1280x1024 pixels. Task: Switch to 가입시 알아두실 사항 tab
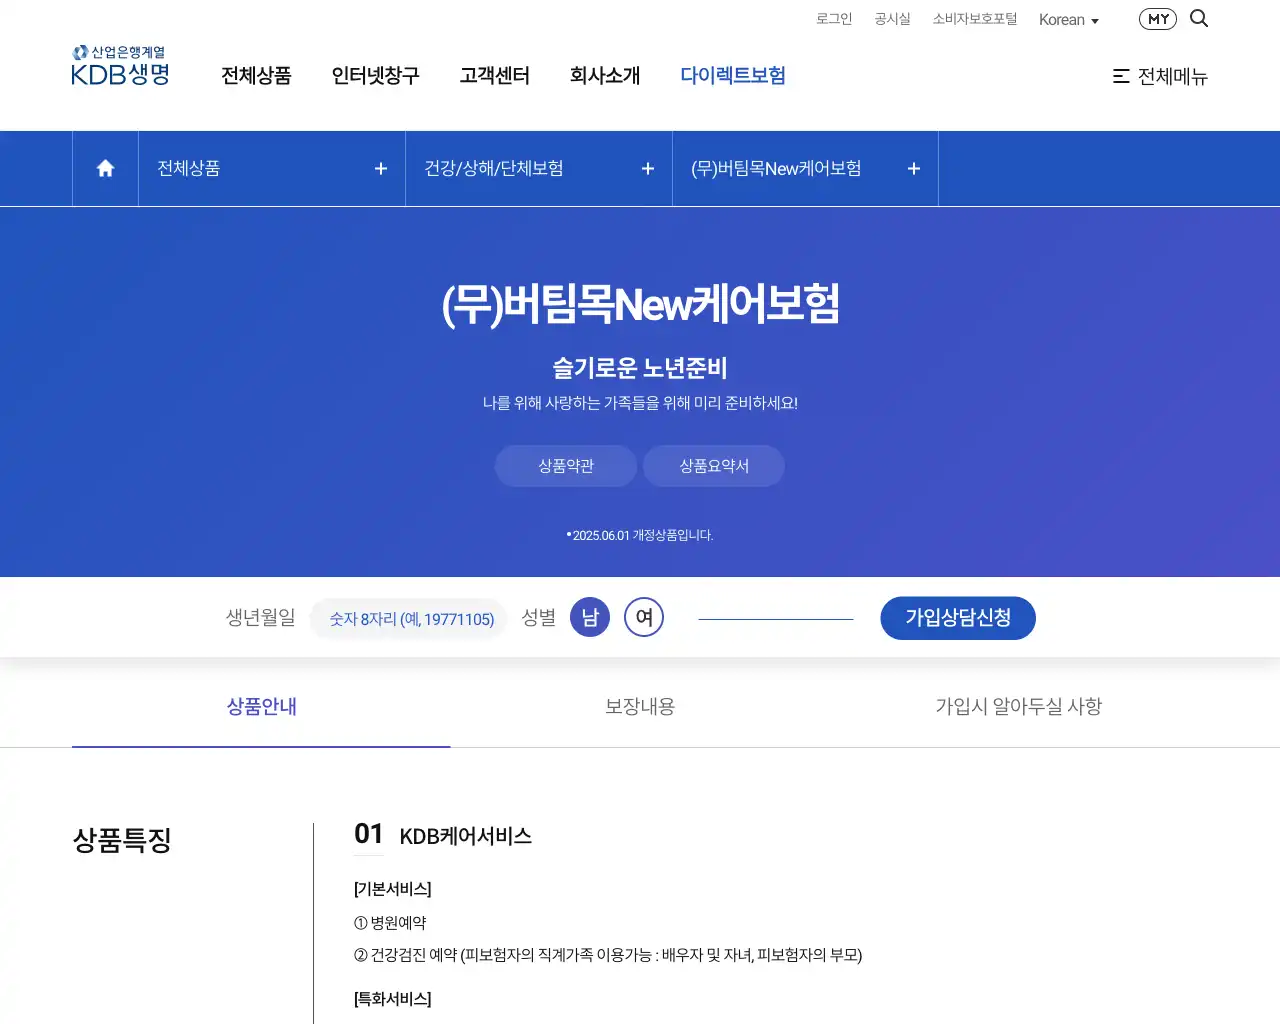pyautogui.click(x=1018, y=707)
